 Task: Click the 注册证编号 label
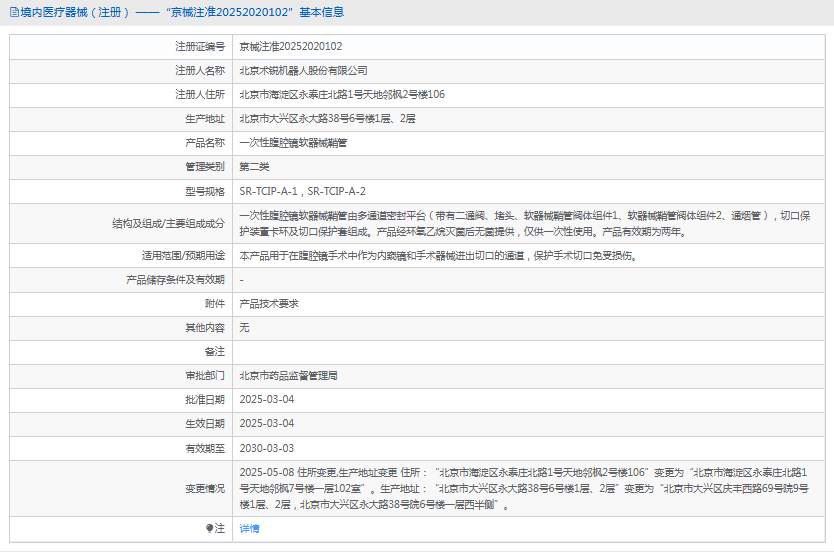point(200,47)
